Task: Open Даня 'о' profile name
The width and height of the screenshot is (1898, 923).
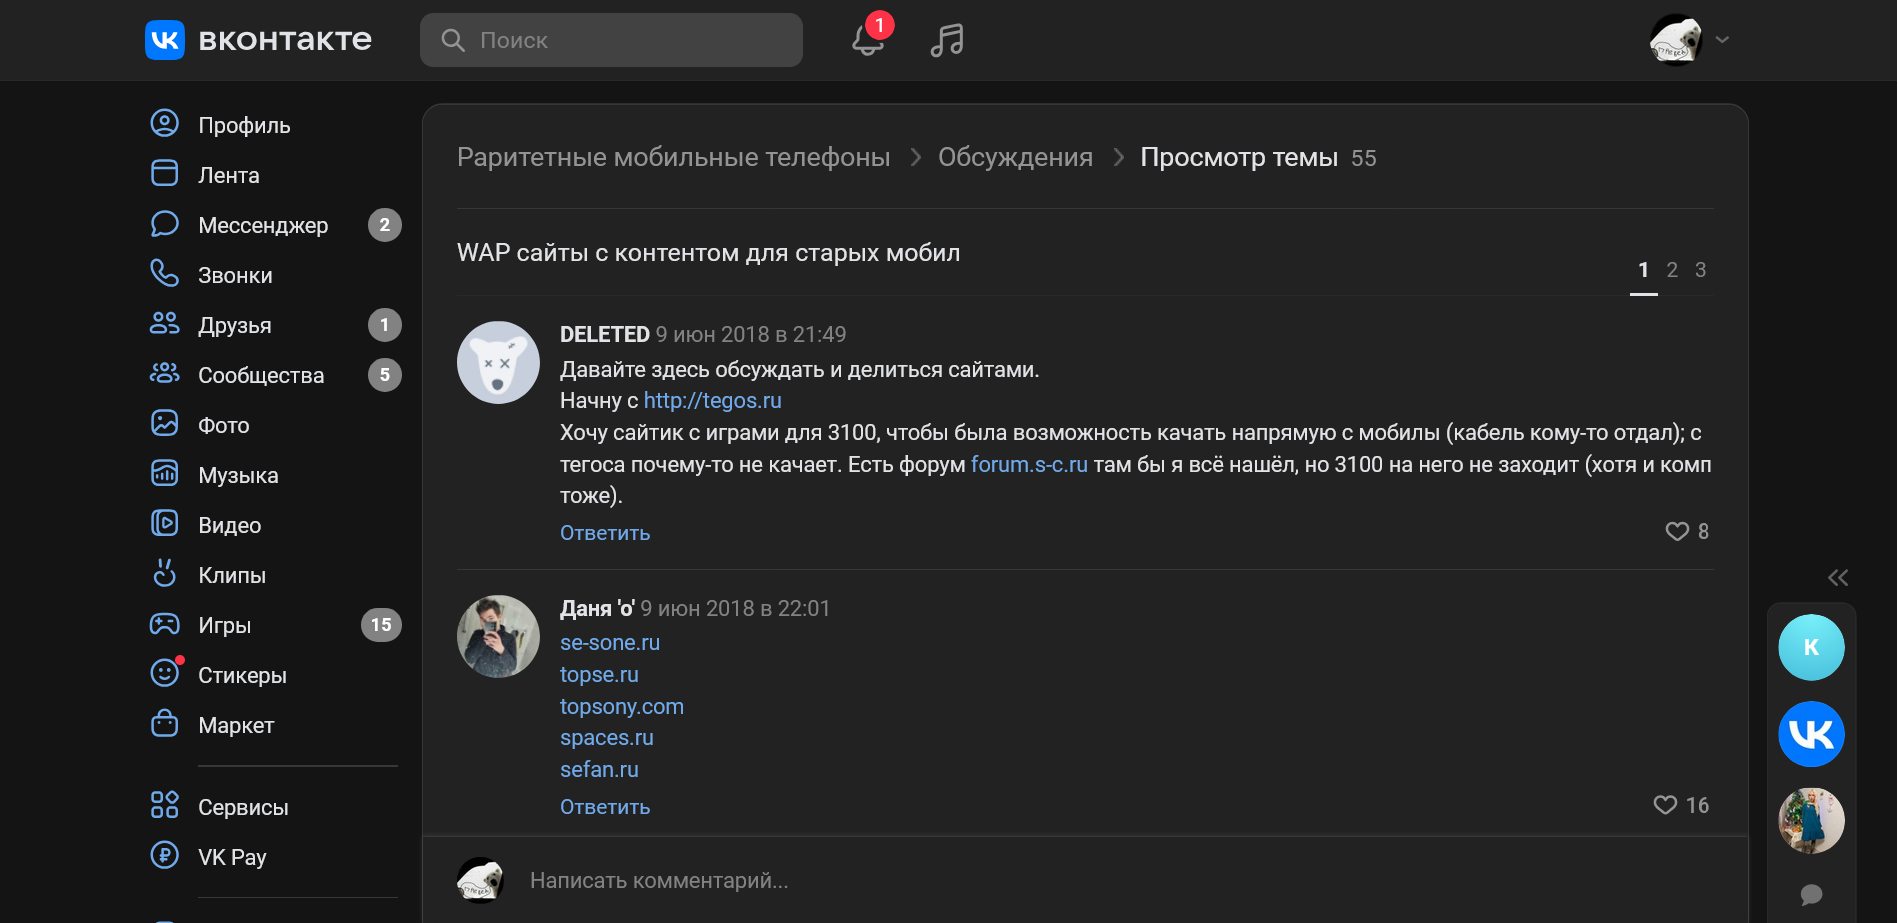Action: pyautogui.click(x=597, y=608)
